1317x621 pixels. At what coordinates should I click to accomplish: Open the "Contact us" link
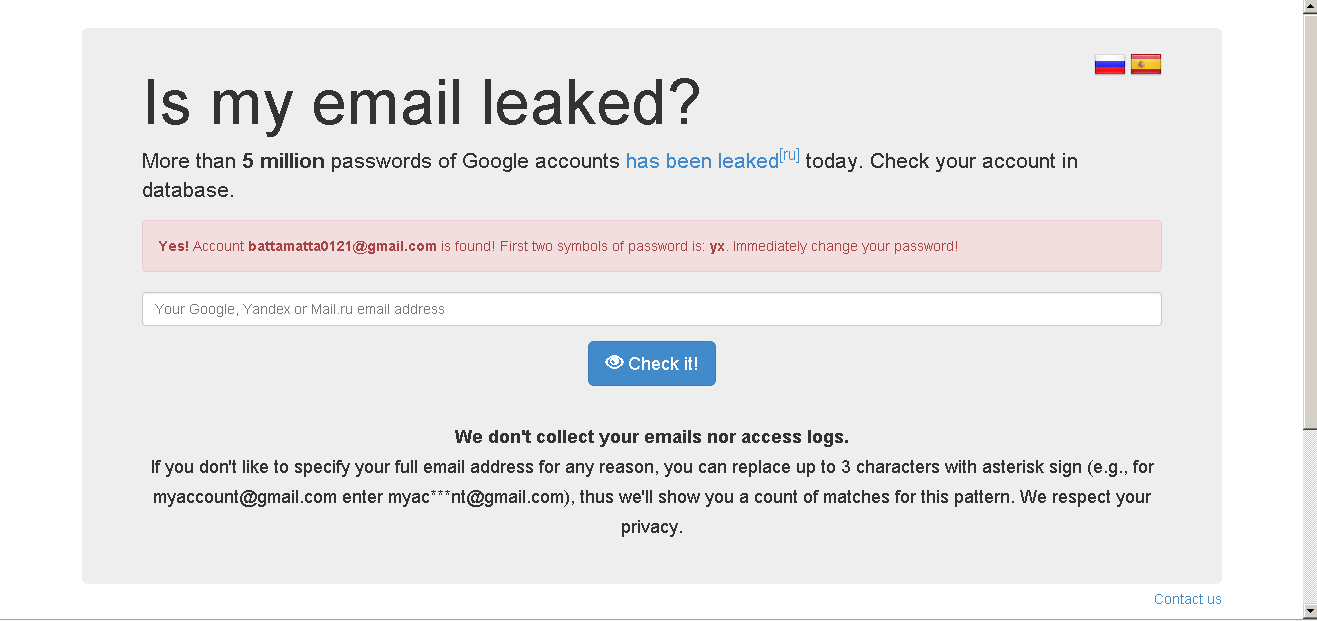(x=1187, y=599)
